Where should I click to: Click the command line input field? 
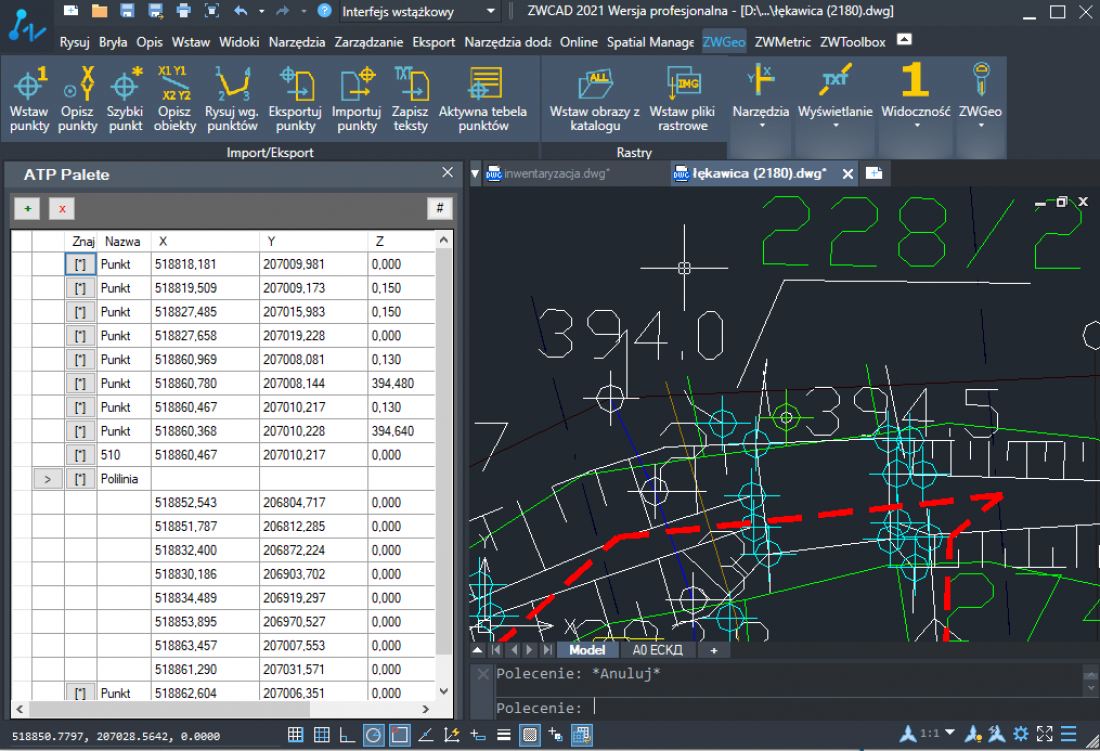tap(789, 708)
